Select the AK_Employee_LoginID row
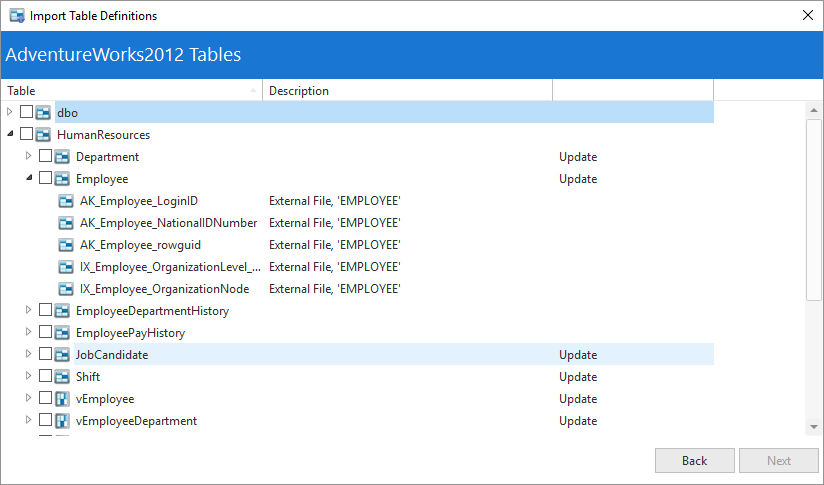Viewport: 824px width, 485px height. click(139, 201)
